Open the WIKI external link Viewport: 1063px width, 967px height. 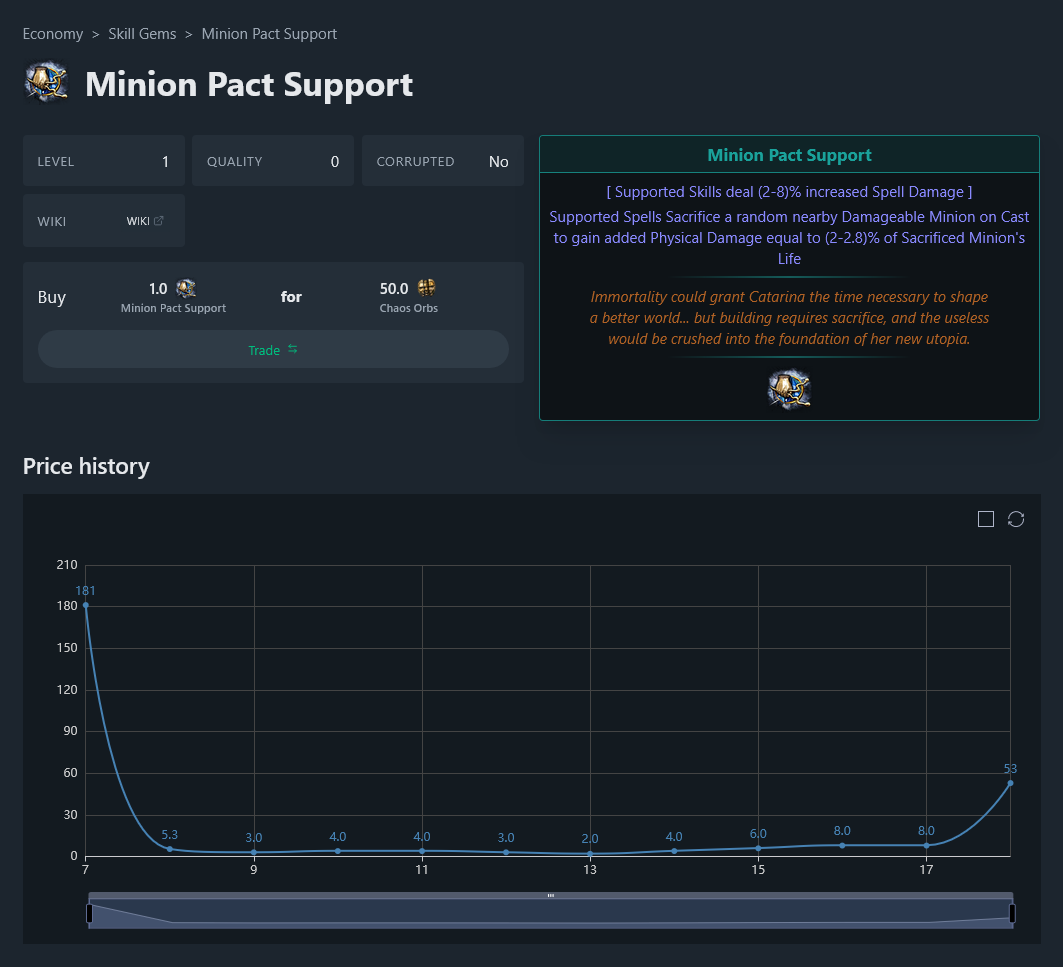point(144,221)
